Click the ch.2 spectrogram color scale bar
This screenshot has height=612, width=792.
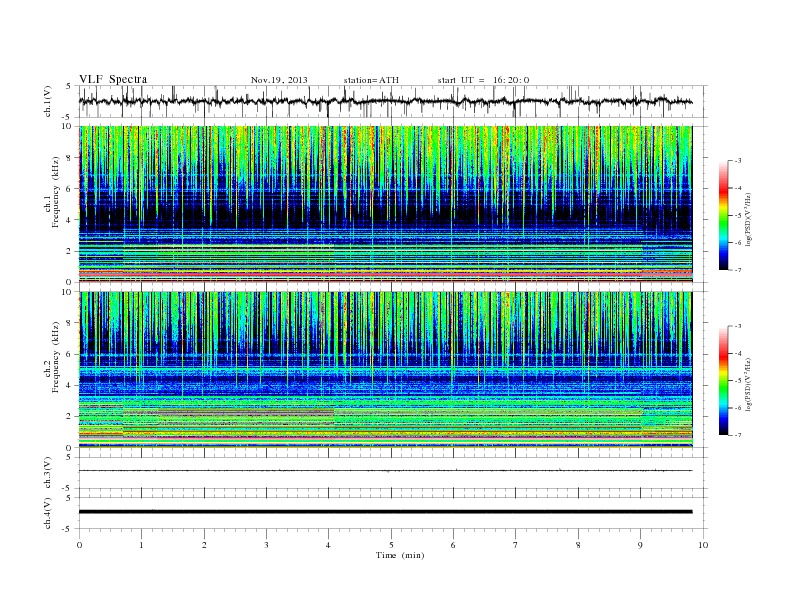click(x=724, y=380)
